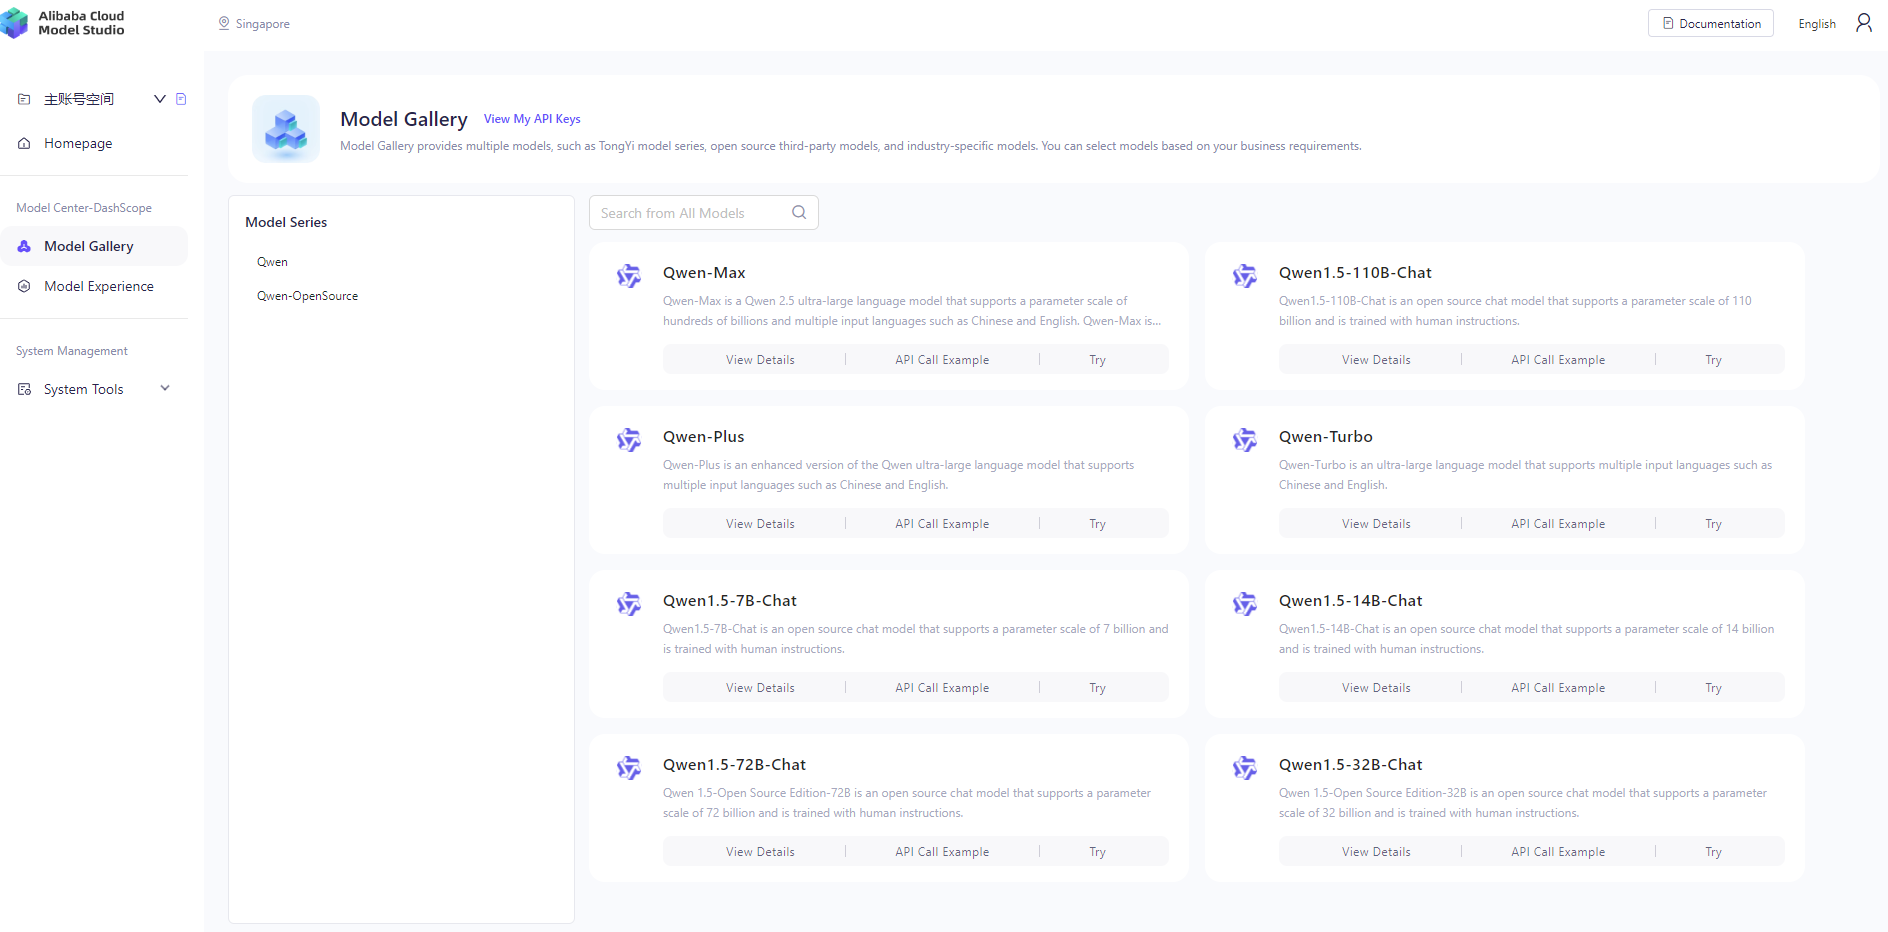Expand the 主账号空间 workspace dropdown chevron

(x=159, y=99)
